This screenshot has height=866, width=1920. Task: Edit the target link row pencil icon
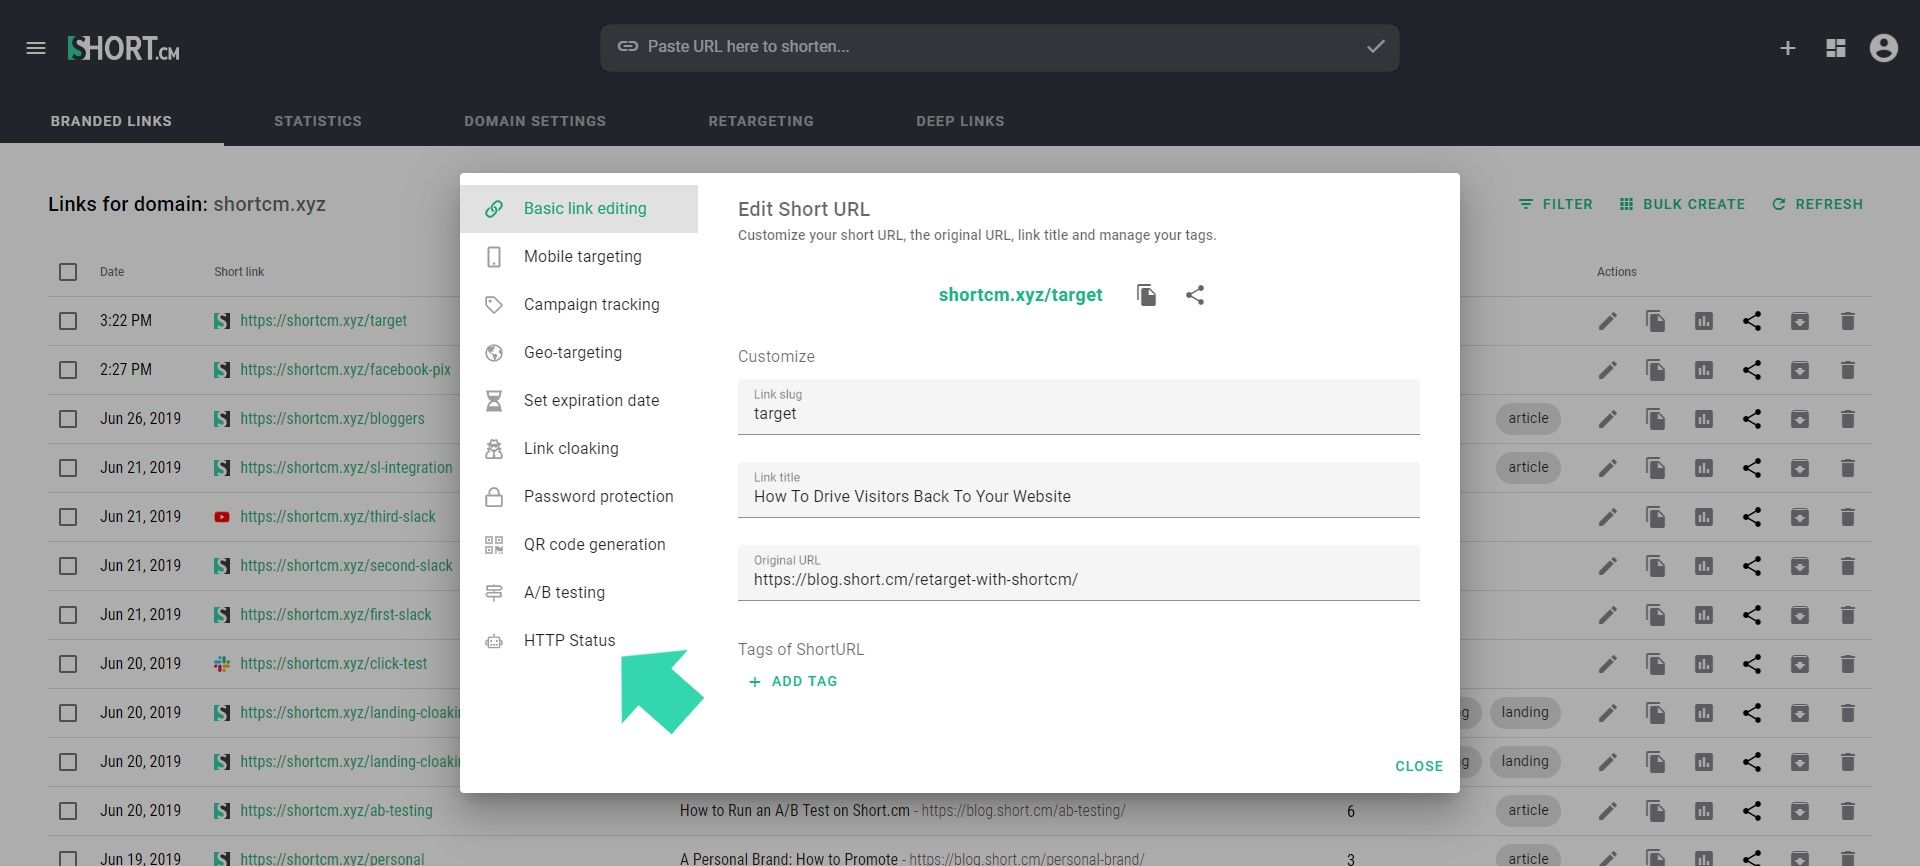click(1608, 321)
